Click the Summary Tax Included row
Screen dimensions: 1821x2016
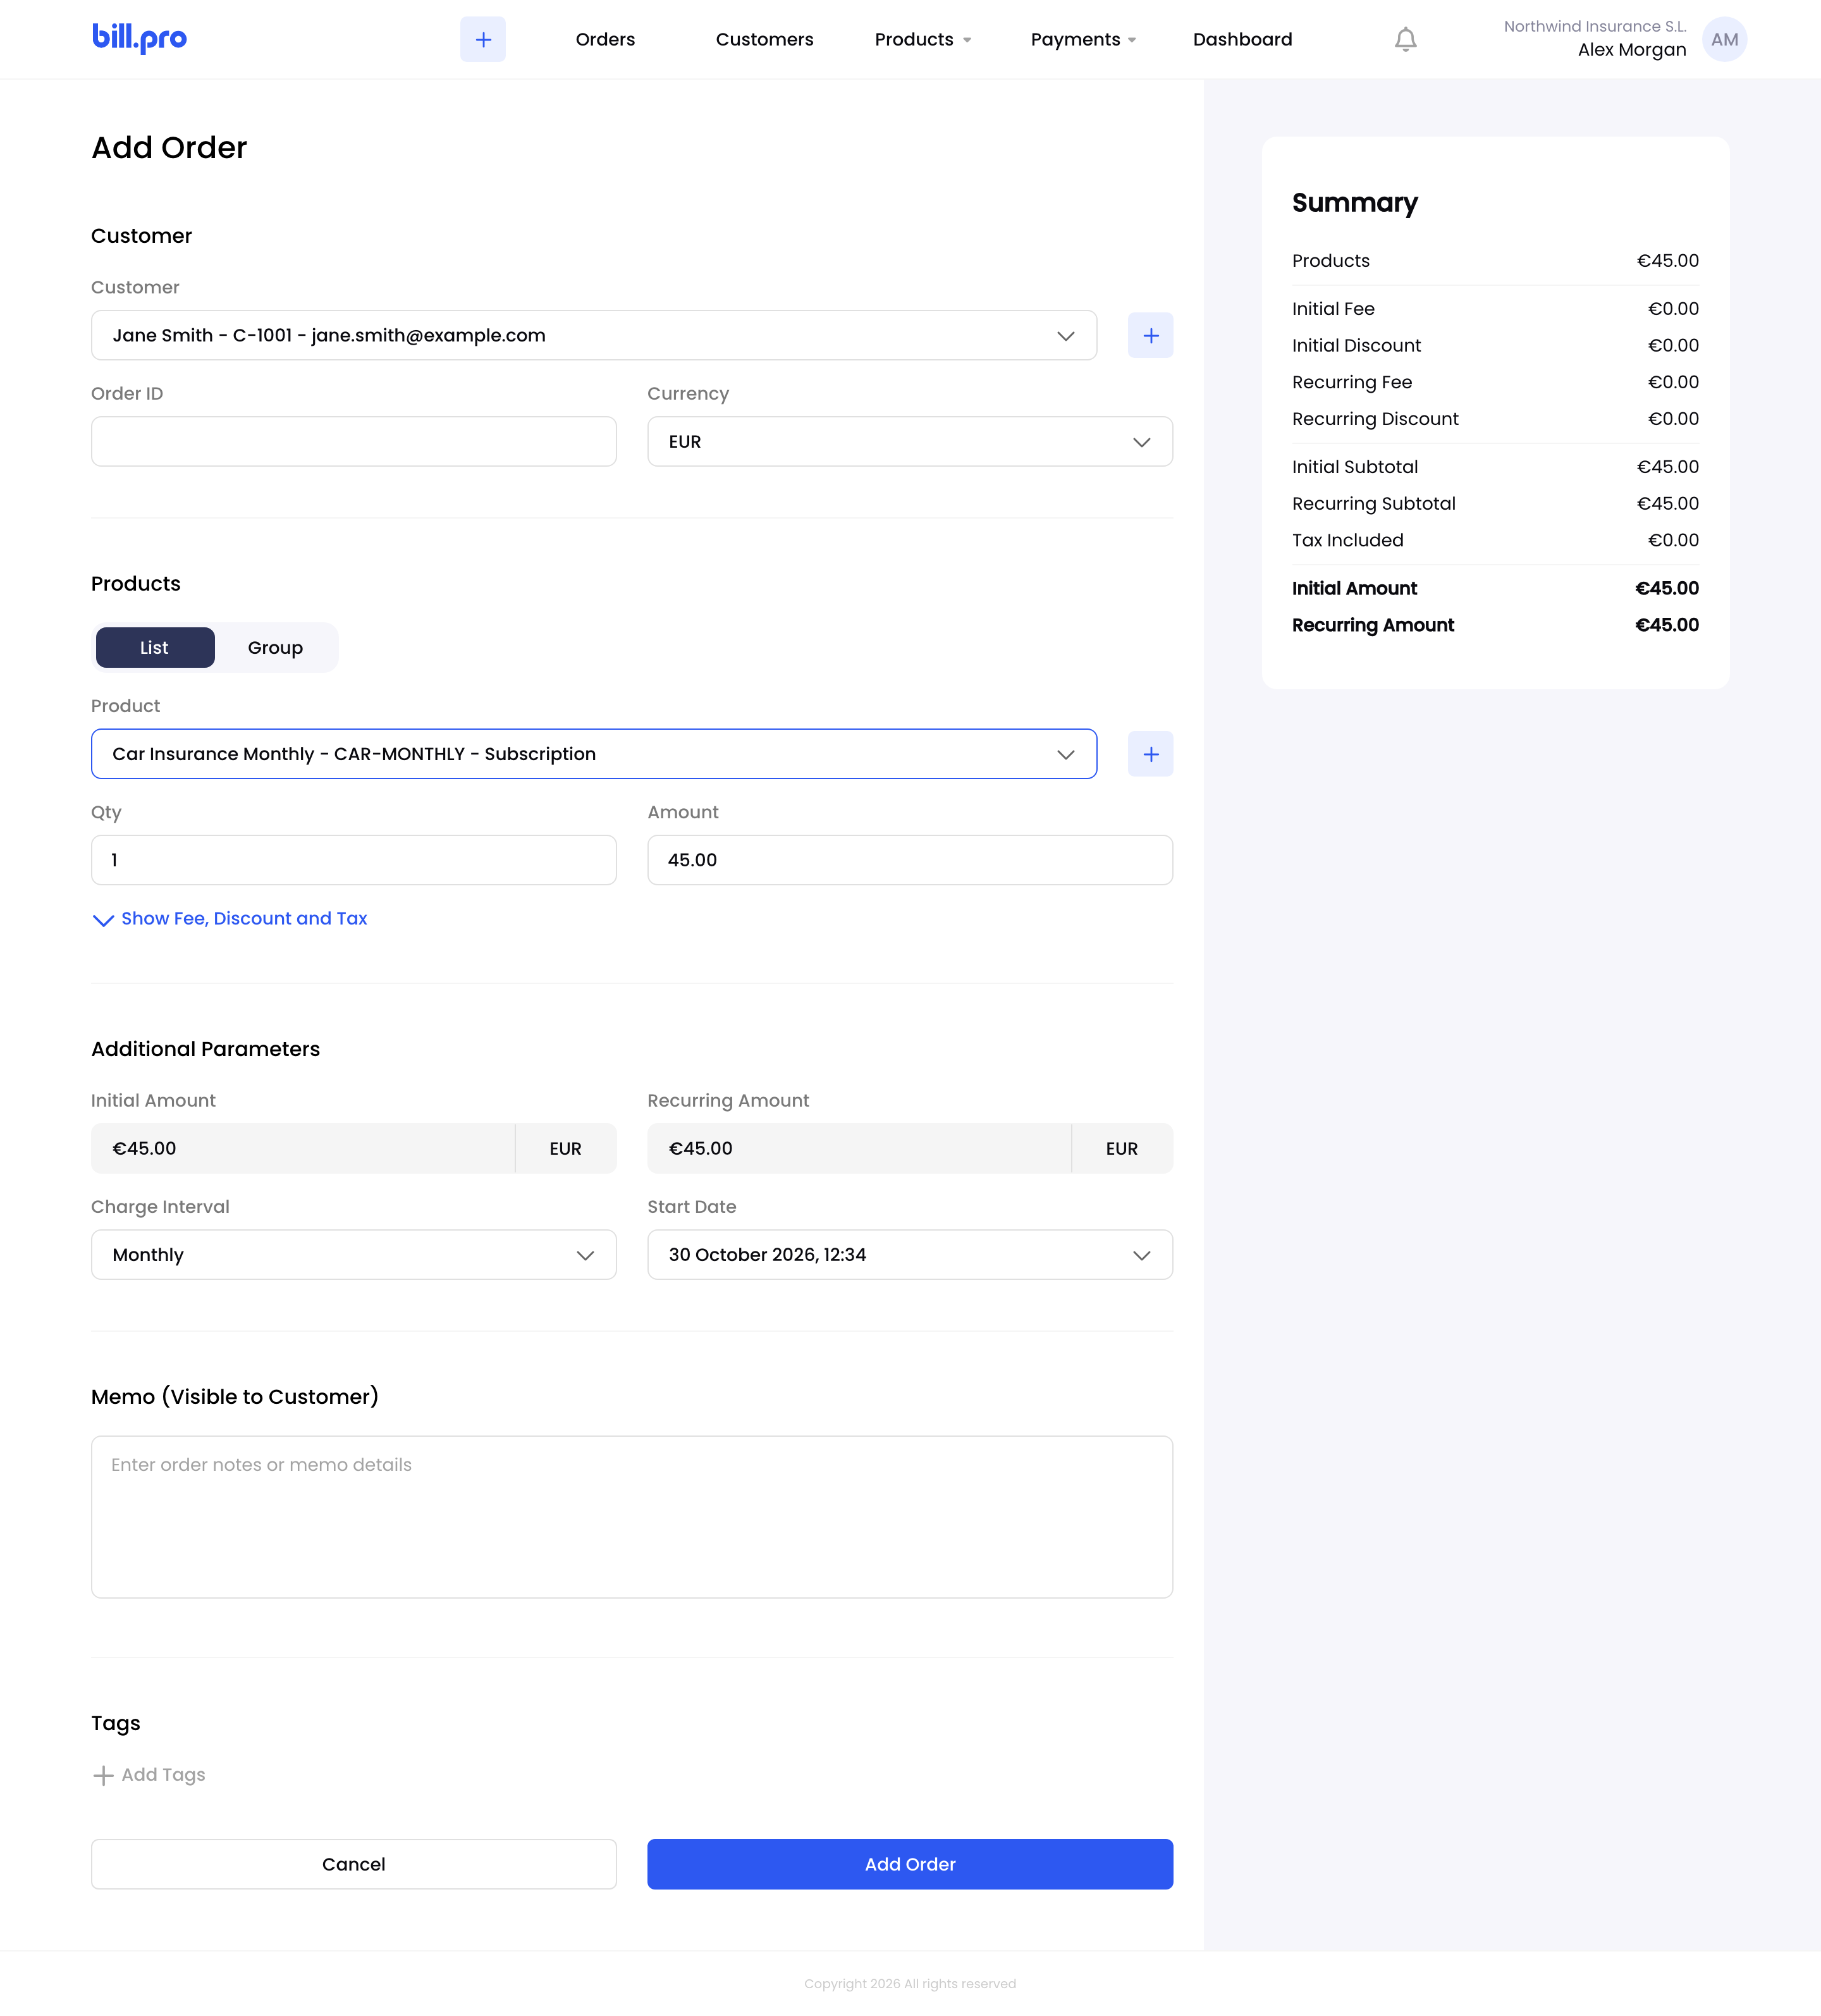coord(1495,540)
